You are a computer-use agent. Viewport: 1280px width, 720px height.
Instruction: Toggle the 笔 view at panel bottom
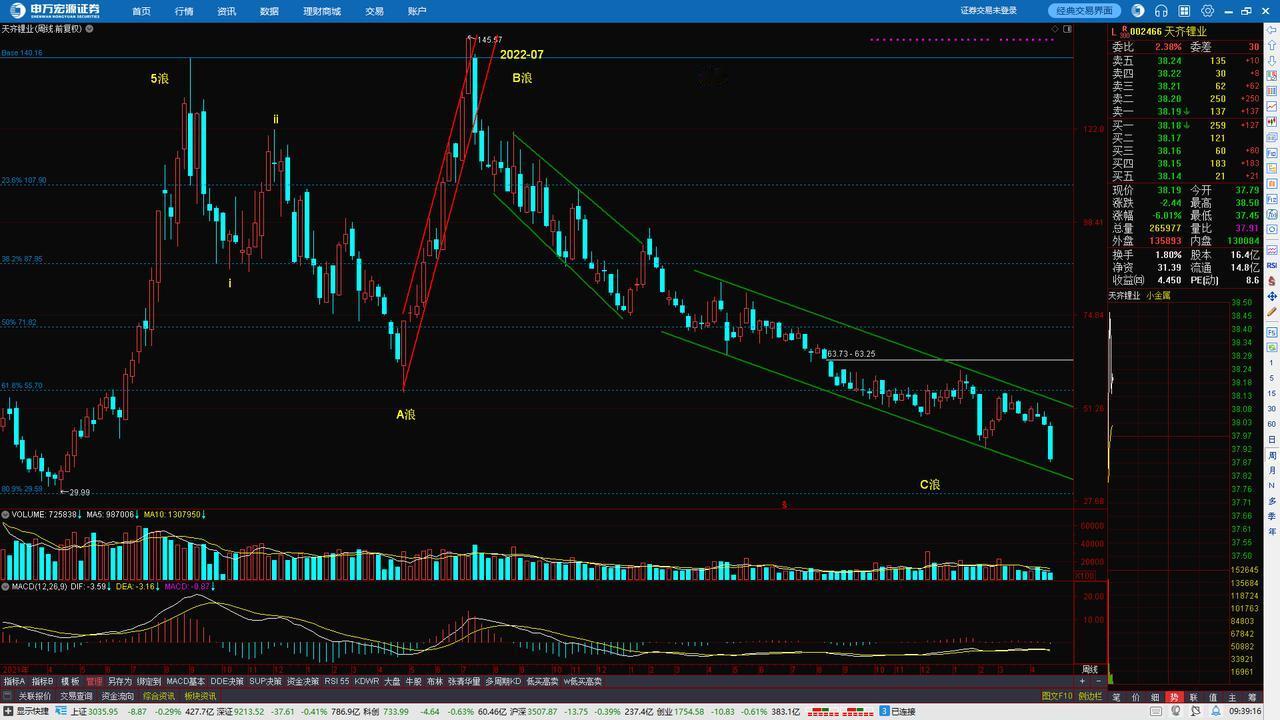(x=1117, y=697)
